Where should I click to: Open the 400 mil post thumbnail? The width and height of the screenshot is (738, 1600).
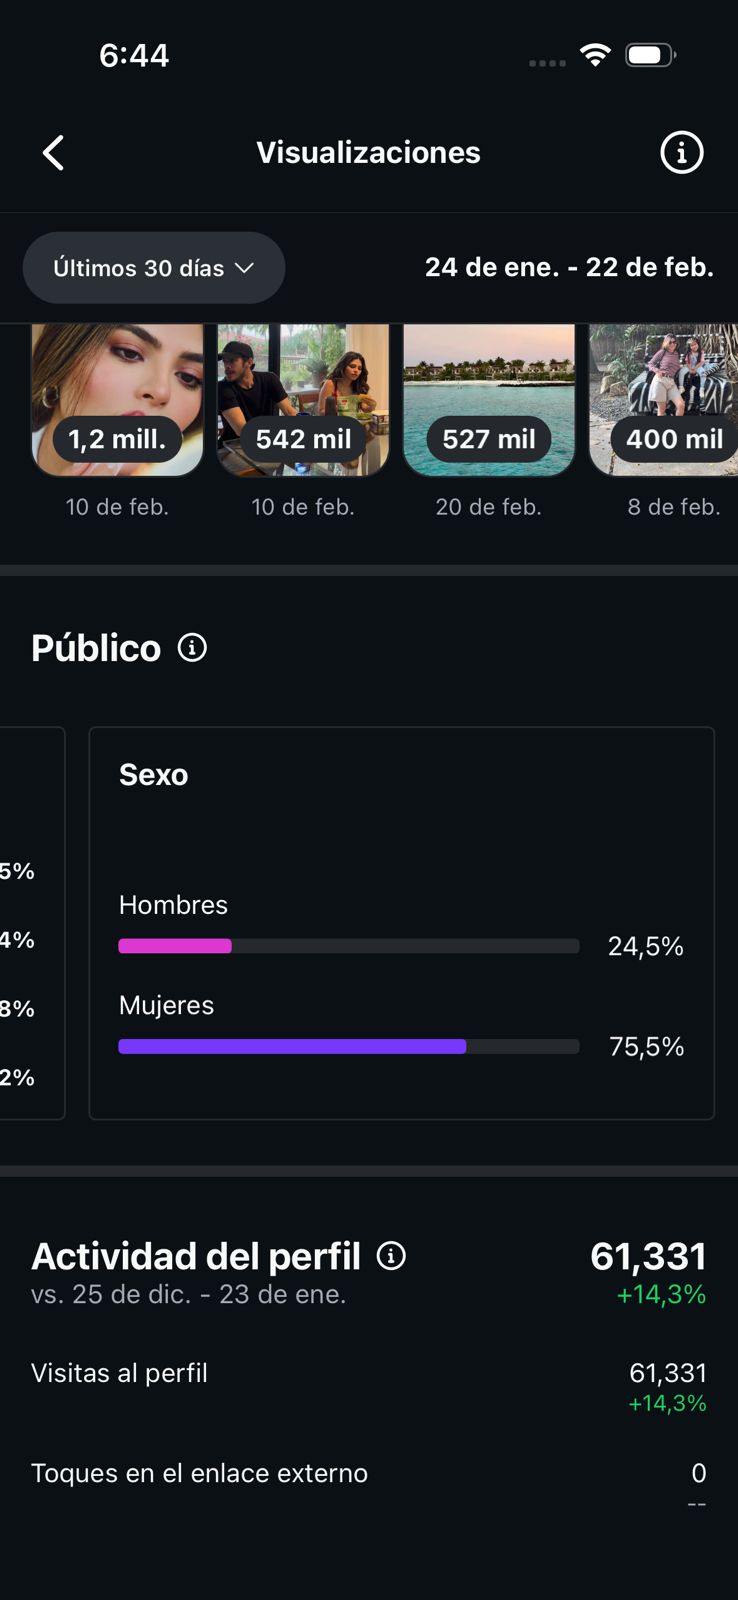664,400
